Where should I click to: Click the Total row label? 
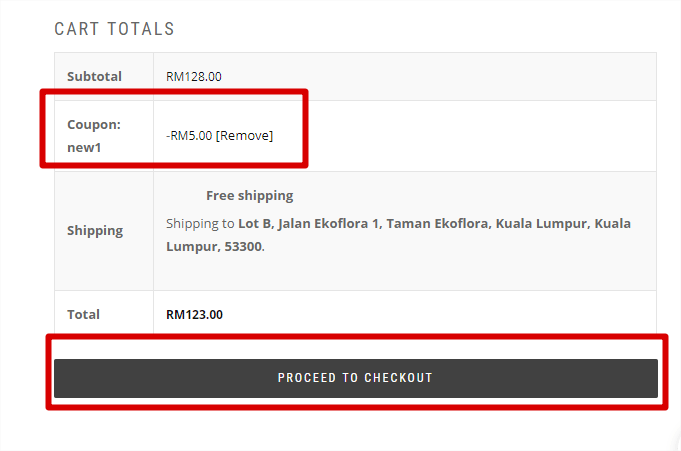click(83, 314)
